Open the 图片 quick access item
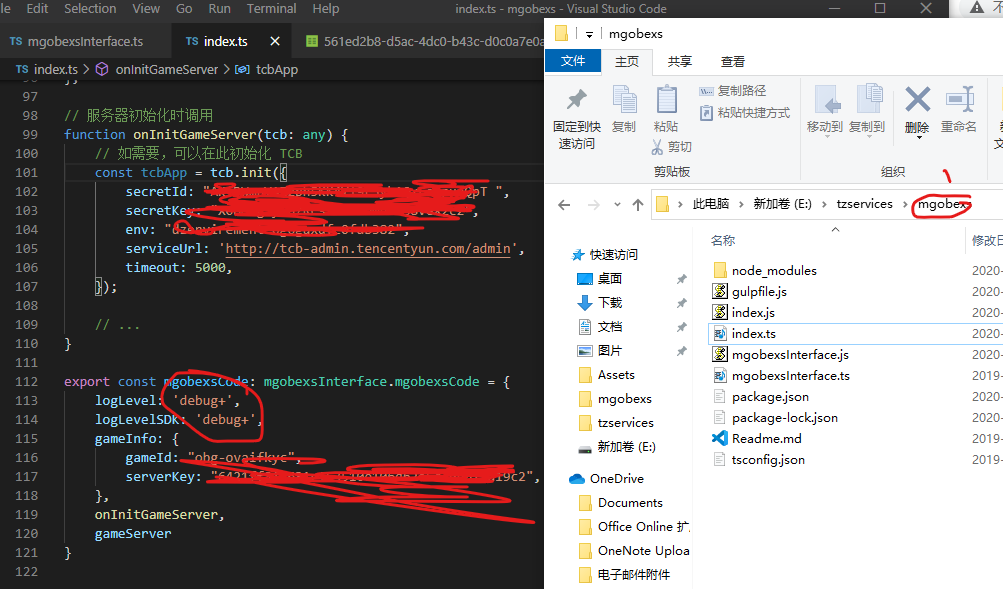The width and height of the screenshot is (1003, 589). [x=610, y=351]
